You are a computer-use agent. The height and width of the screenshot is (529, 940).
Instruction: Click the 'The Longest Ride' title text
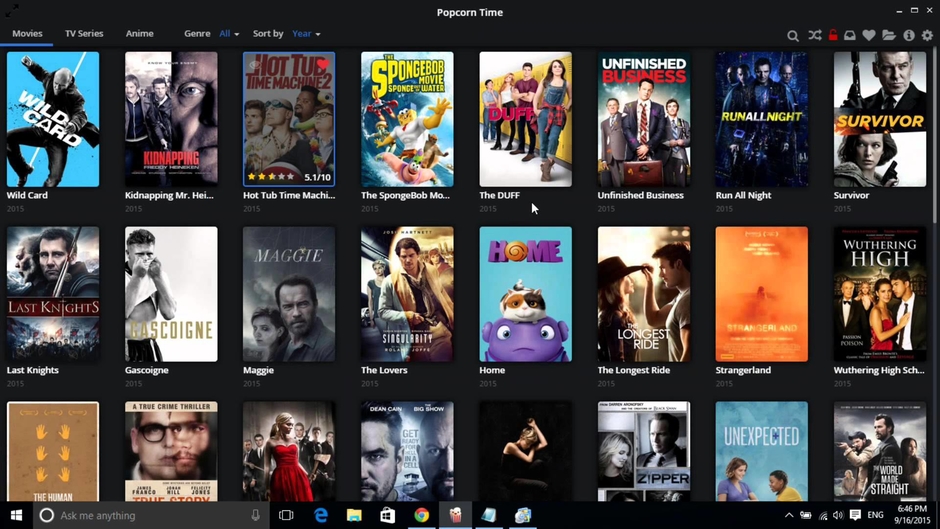tap(634, 370)
